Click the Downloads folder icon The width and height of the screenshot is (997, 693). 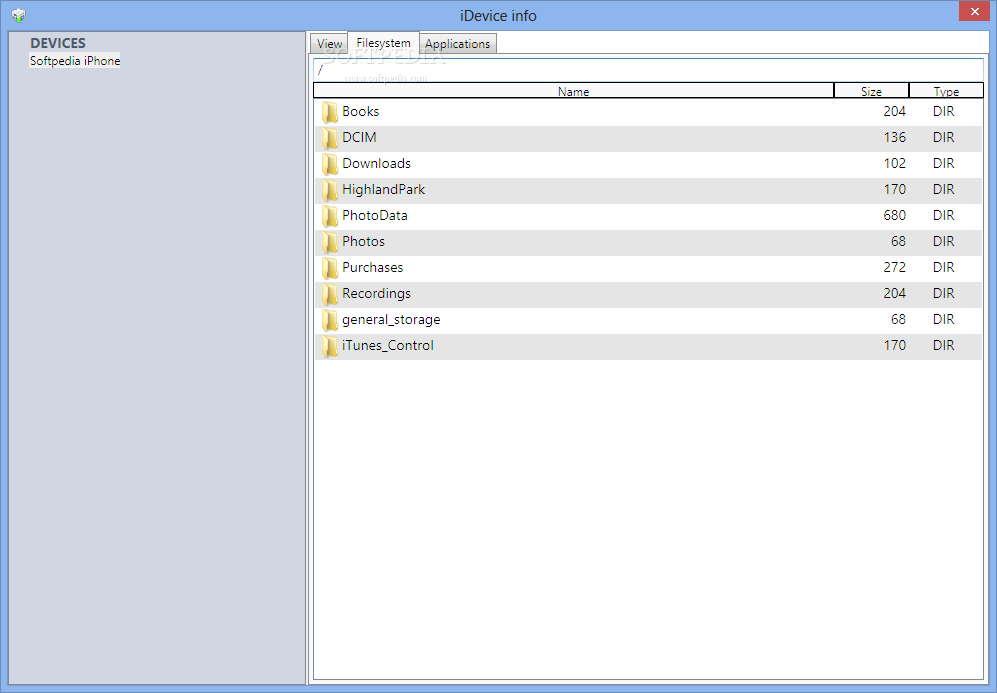(x=329, y=164)
